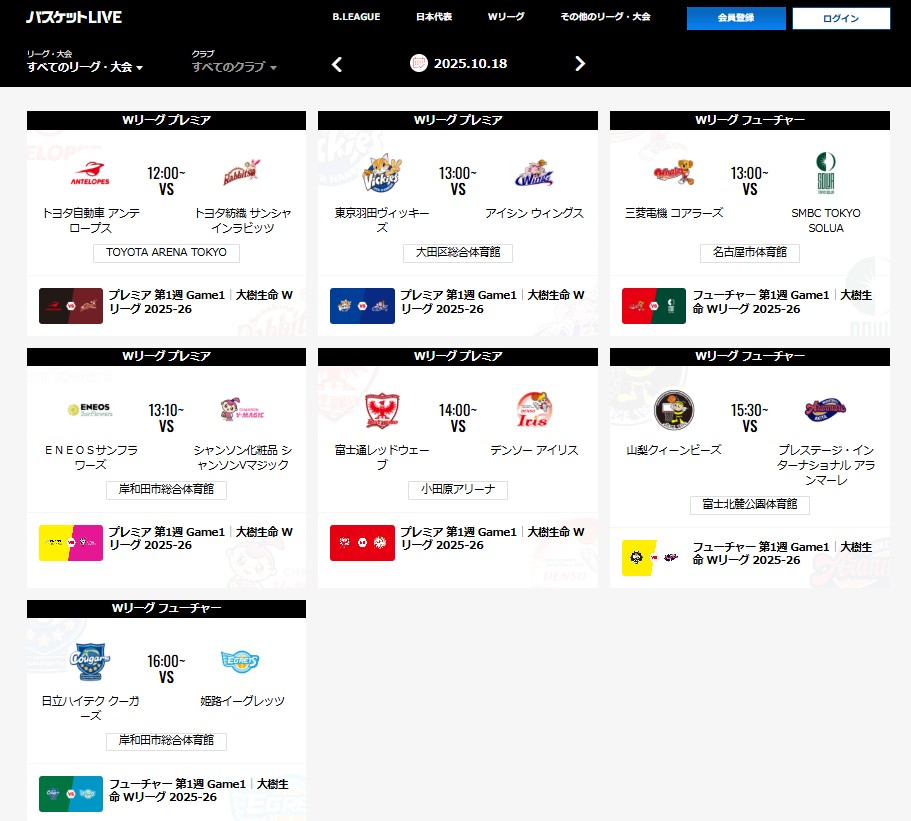911x821 pixels.
Task: Open the ENEOS vs Chanson video thumbnail
Action: coord(71,543)
